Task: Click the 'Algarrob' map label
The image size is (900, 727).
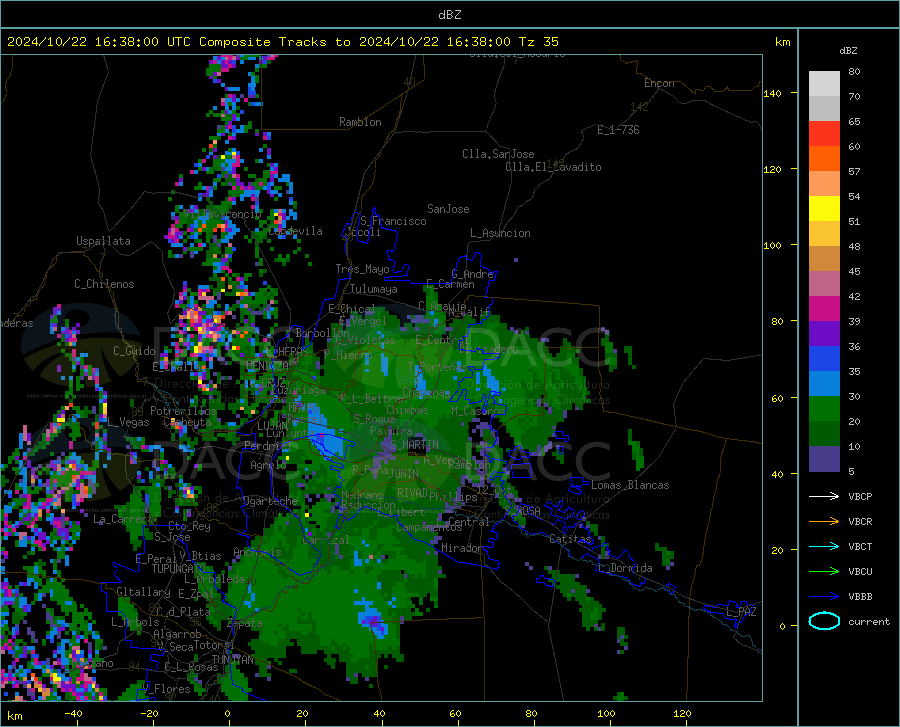Action: (x=177, y=634)
